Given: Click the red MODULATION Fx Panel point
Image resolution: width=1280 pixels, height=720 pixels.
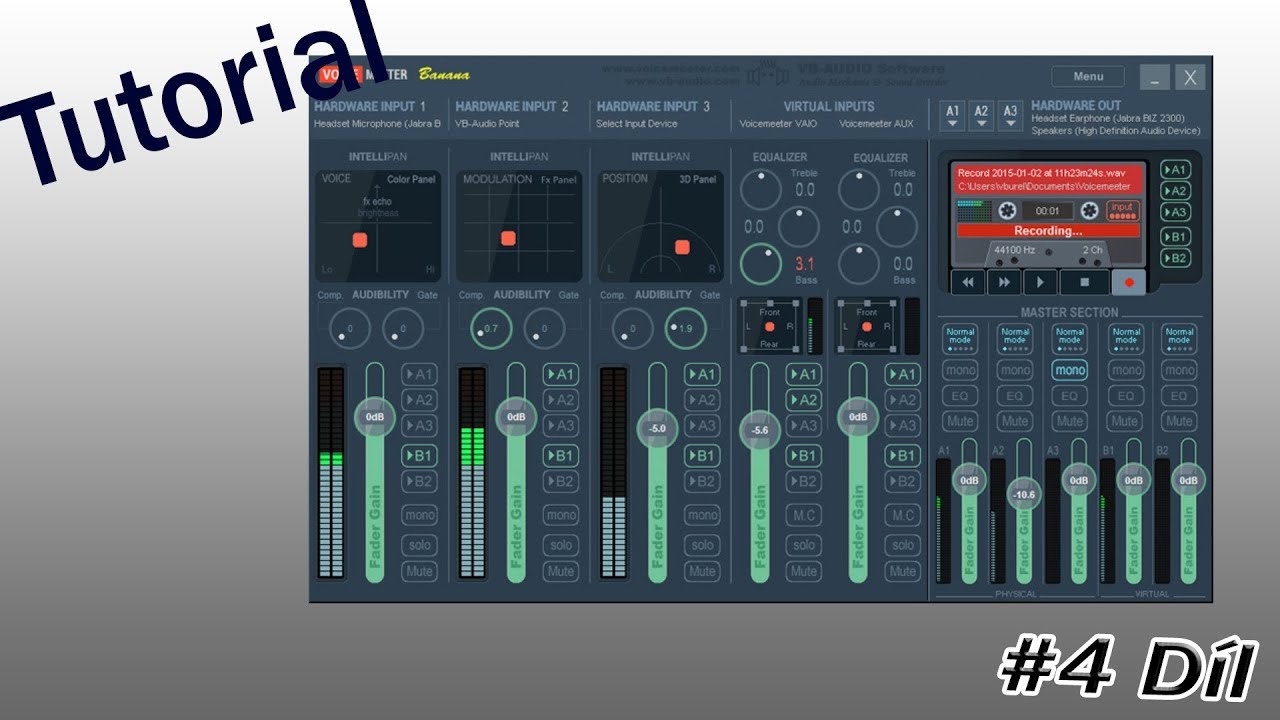Looking at the screenshot, I should coord(508,238).
